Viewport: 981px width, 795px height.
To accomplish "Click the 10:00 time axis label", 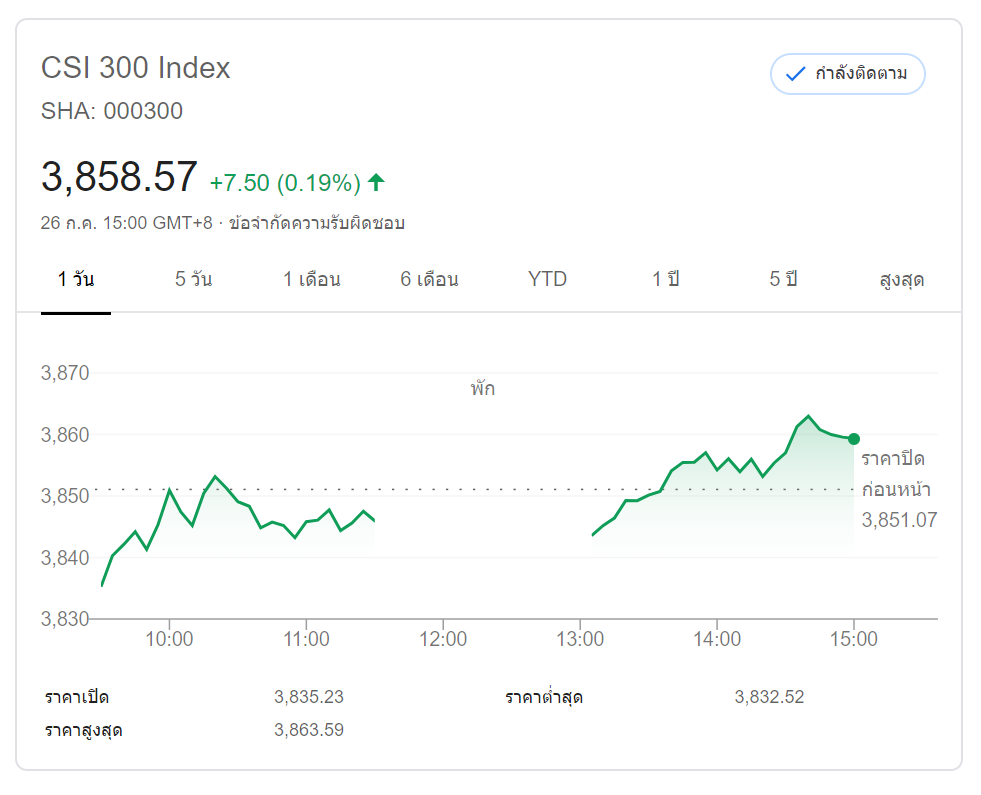I will tap(169, 638).
